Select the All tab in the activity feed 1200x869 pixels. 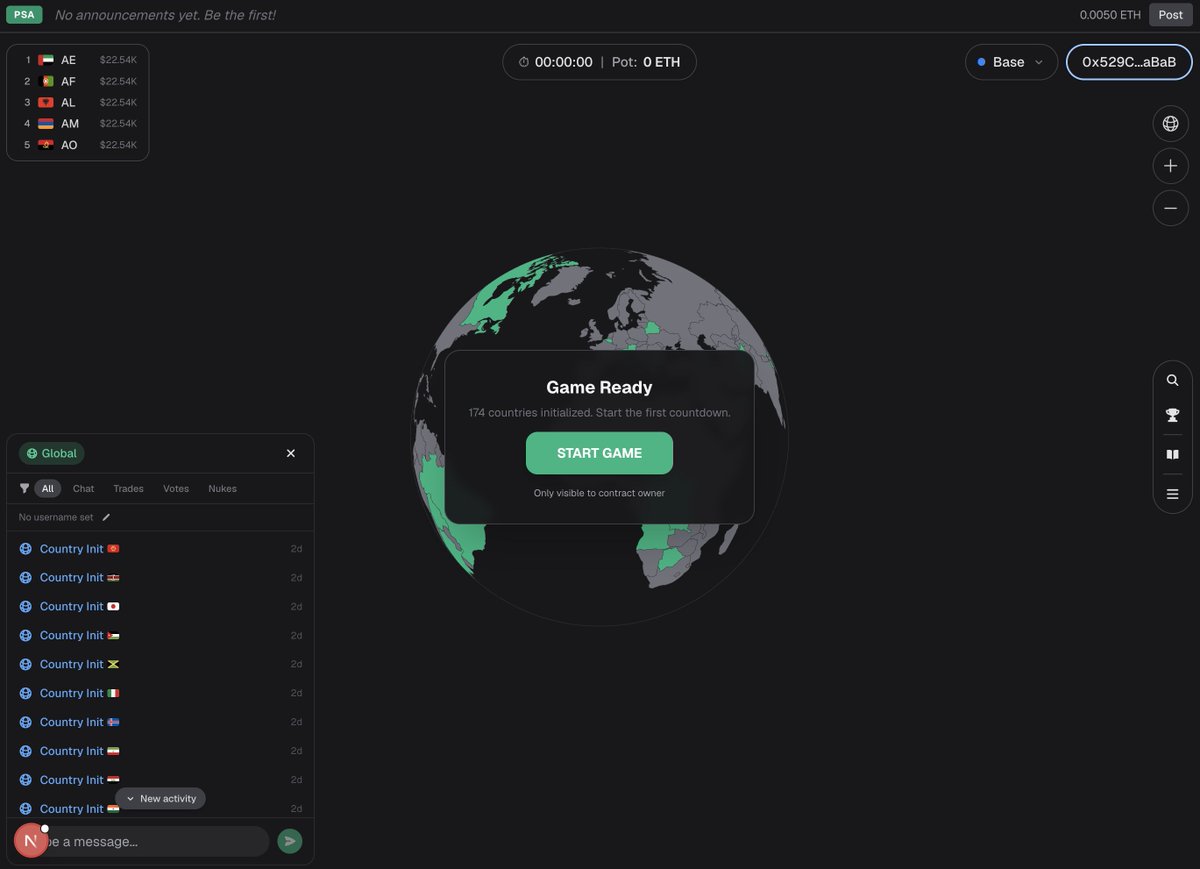[47, 488]
